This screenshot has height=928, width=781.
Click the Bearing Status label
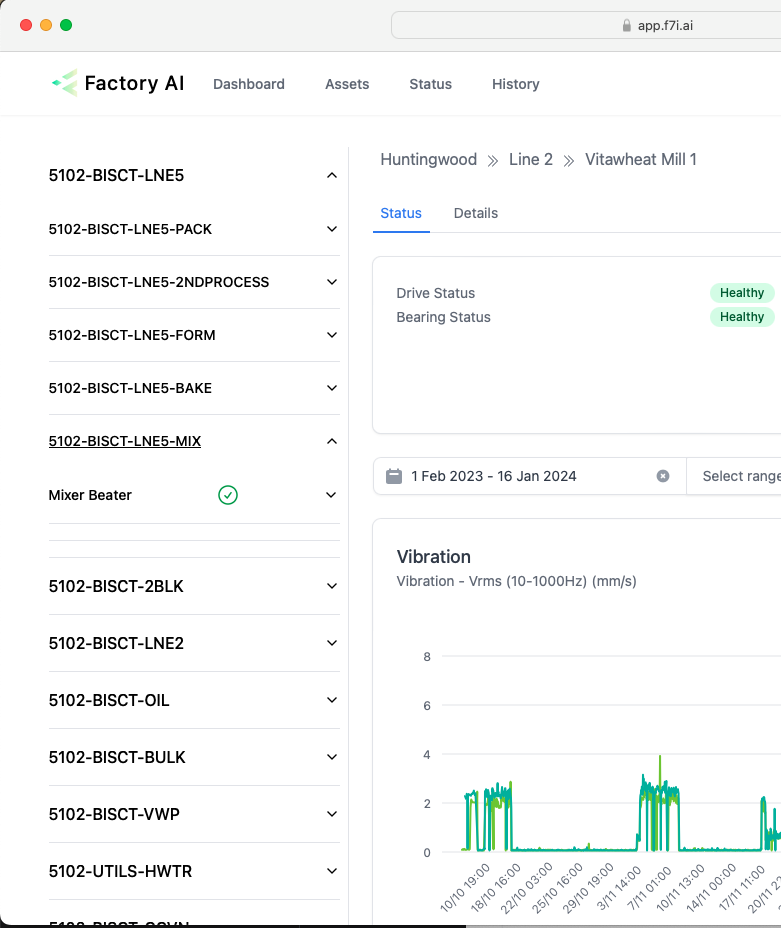coord(443,317)
